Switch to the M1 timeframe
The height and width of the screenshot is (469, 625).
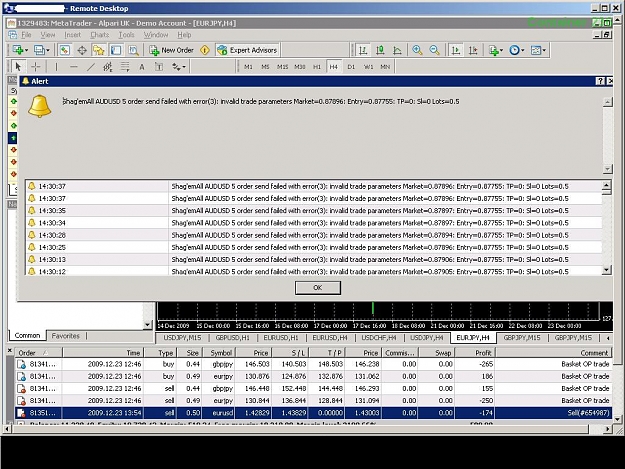(248, 67)
